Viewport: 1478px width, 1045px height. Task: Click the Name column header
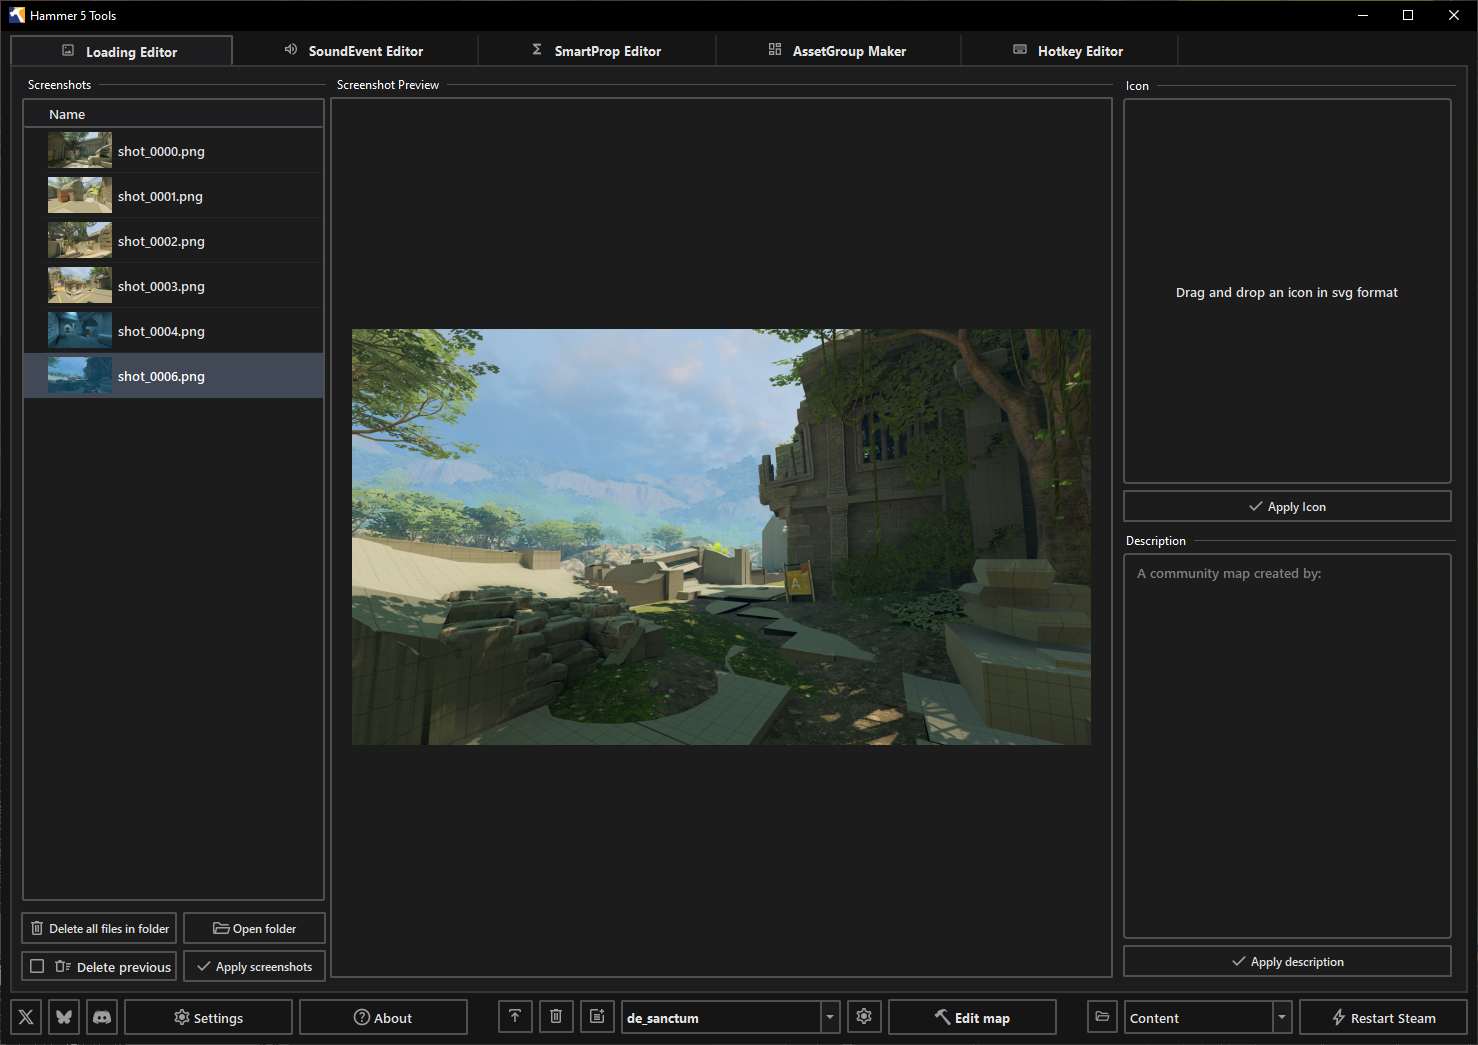point(173,114)
